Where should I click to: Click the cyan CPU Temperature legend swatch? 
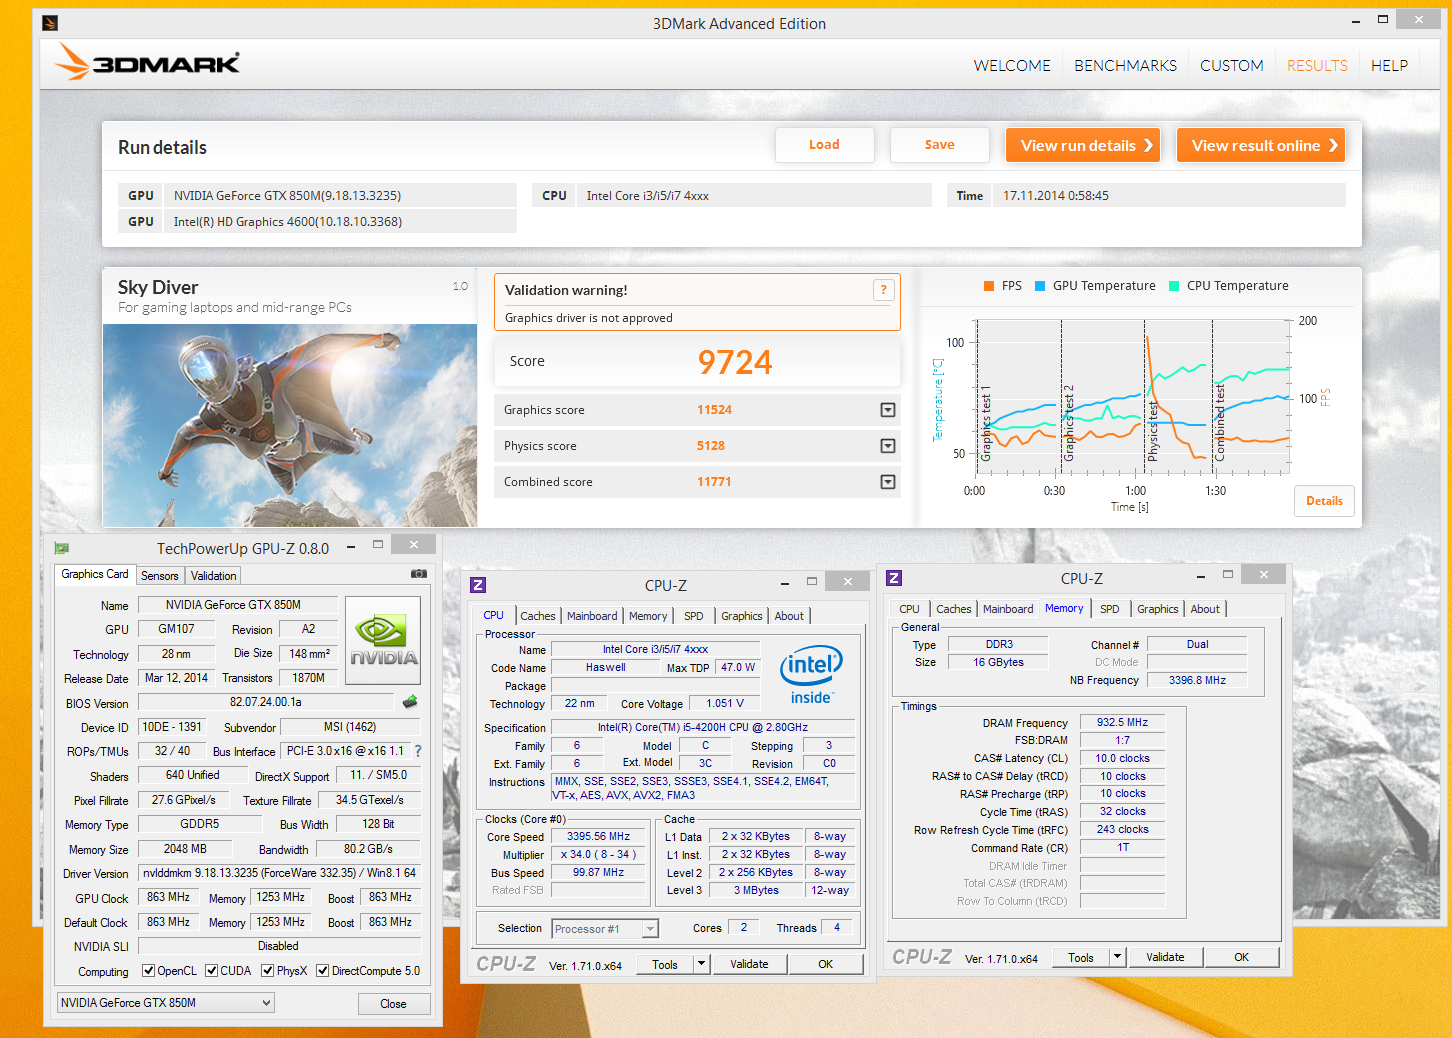pos(1174,286)
